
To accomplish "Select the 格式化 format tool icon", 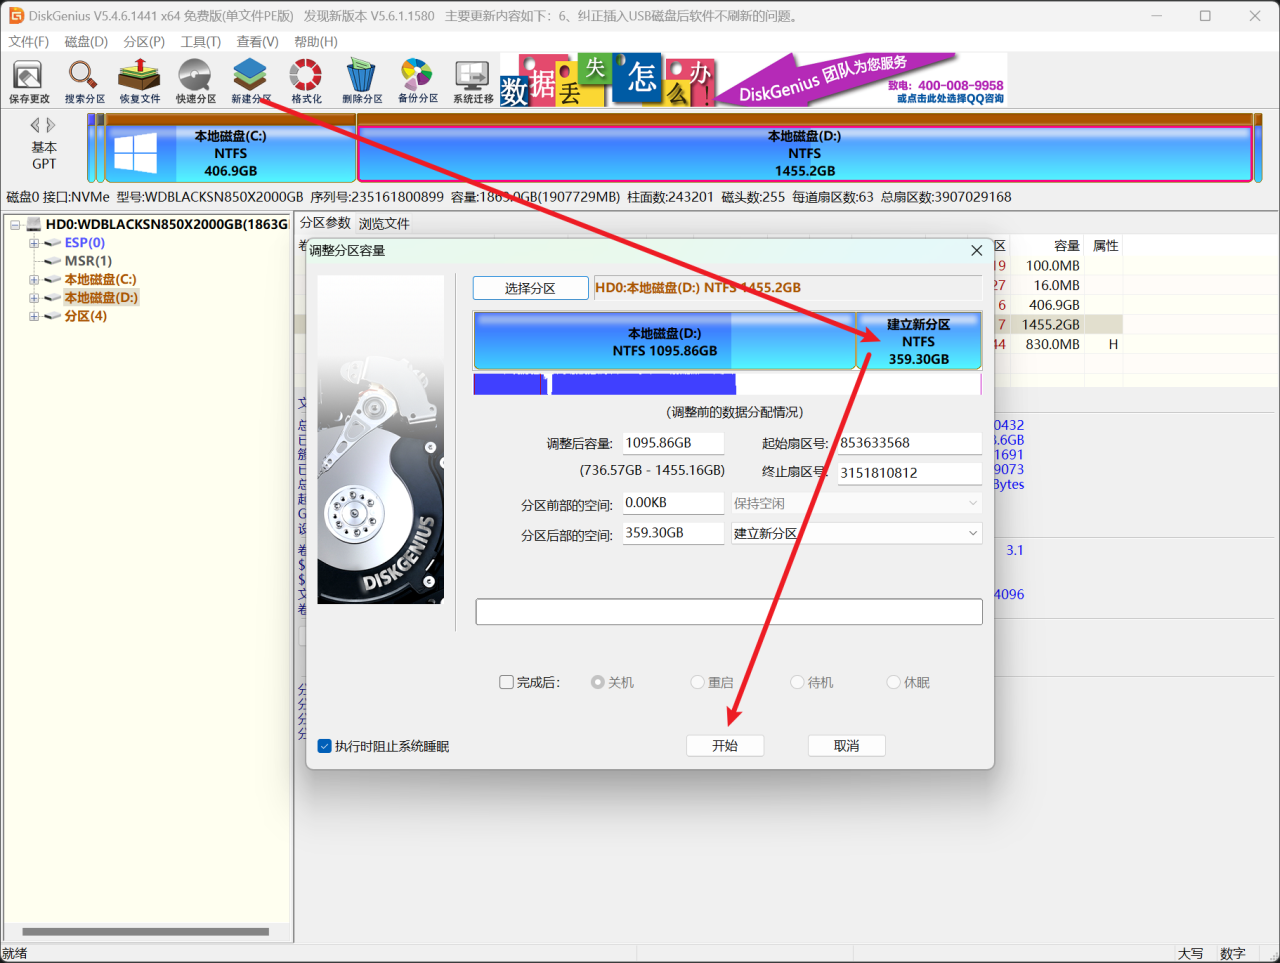I will pos(306,81).
